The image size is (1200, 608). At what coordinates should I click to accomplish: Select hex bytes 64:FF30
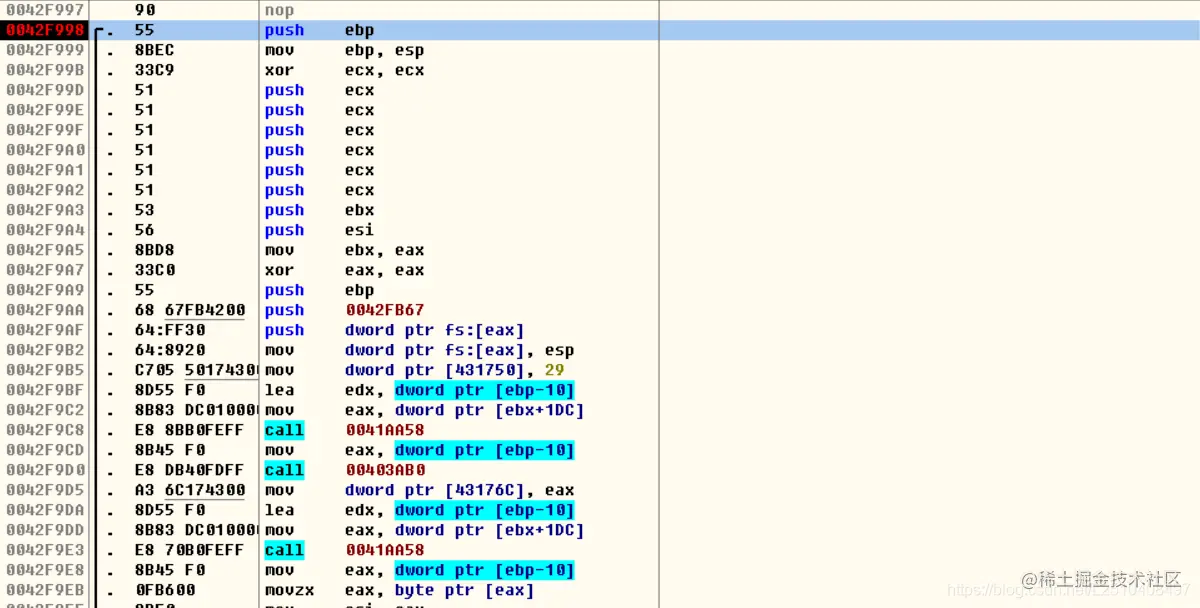170,330
